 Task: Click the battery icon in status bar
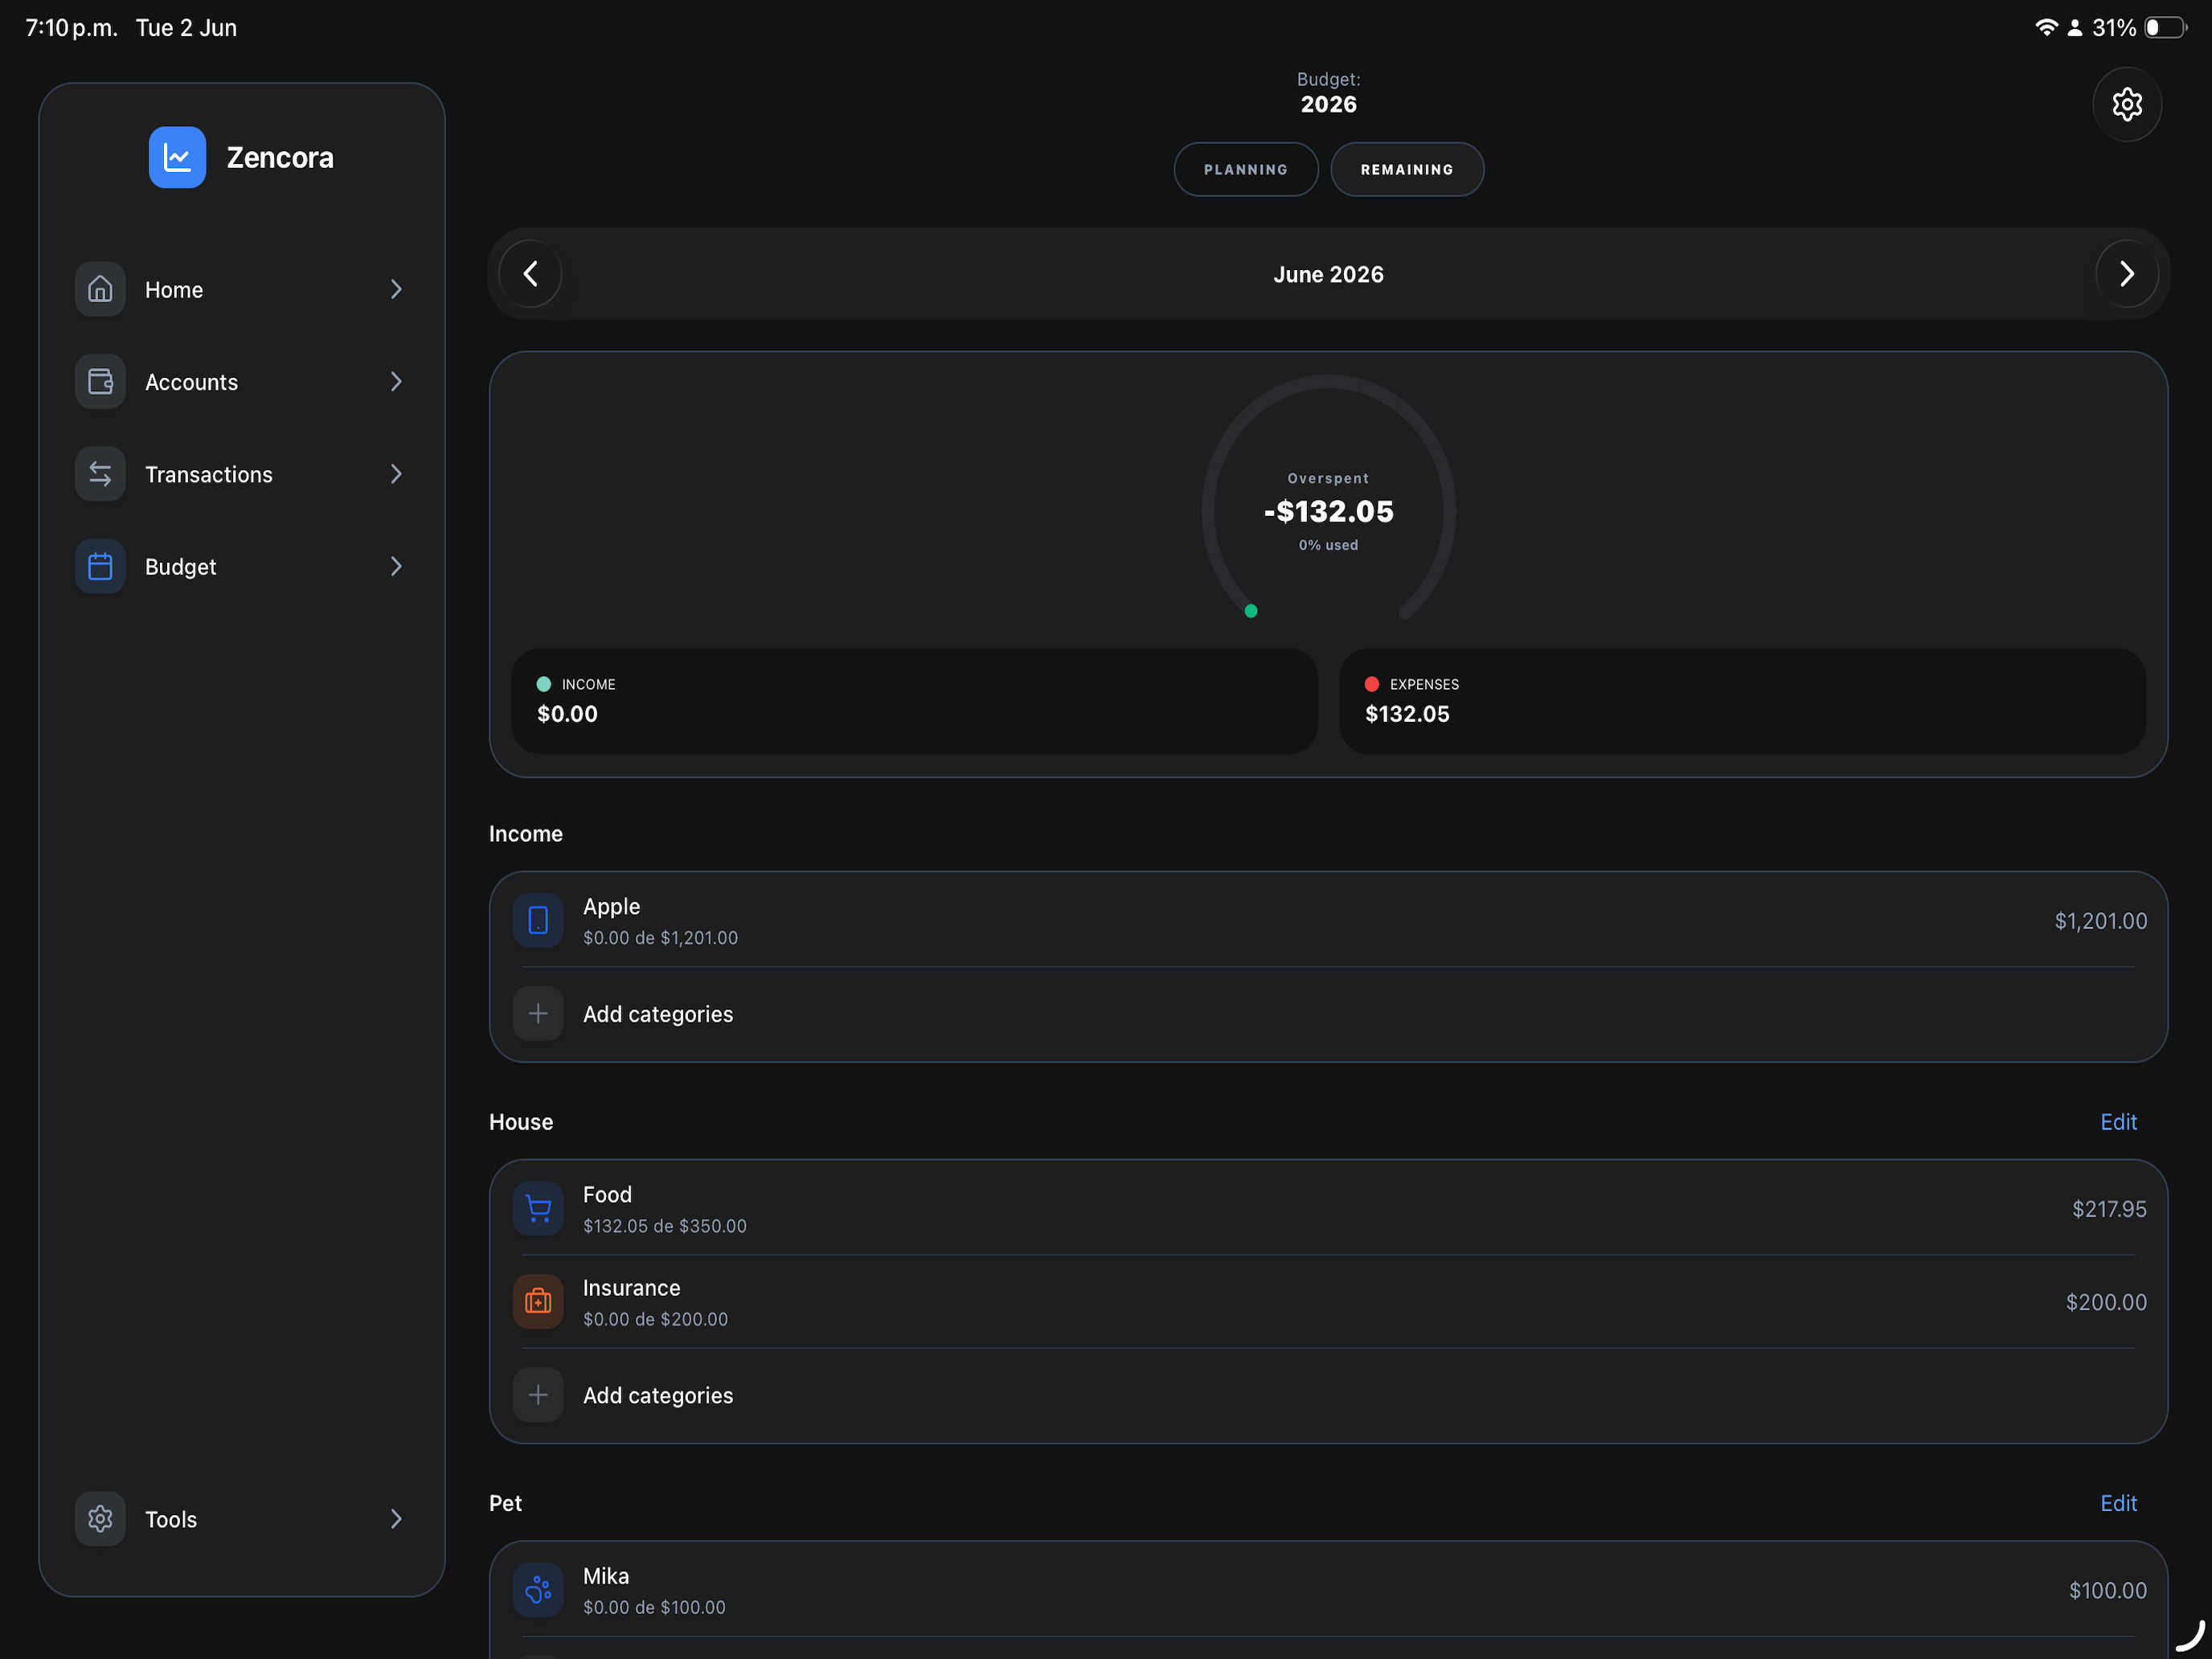pos(2165,28)
